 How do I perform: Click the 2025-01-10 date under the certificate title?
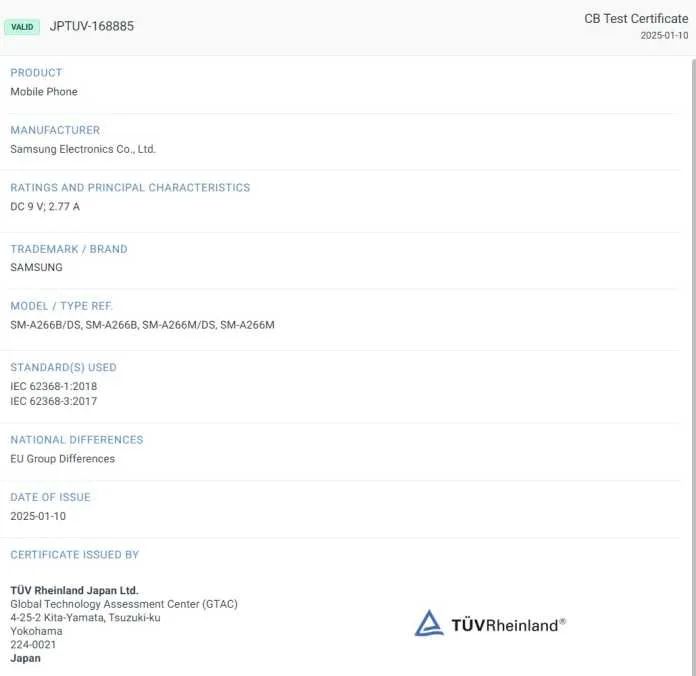tap(664, 36)
